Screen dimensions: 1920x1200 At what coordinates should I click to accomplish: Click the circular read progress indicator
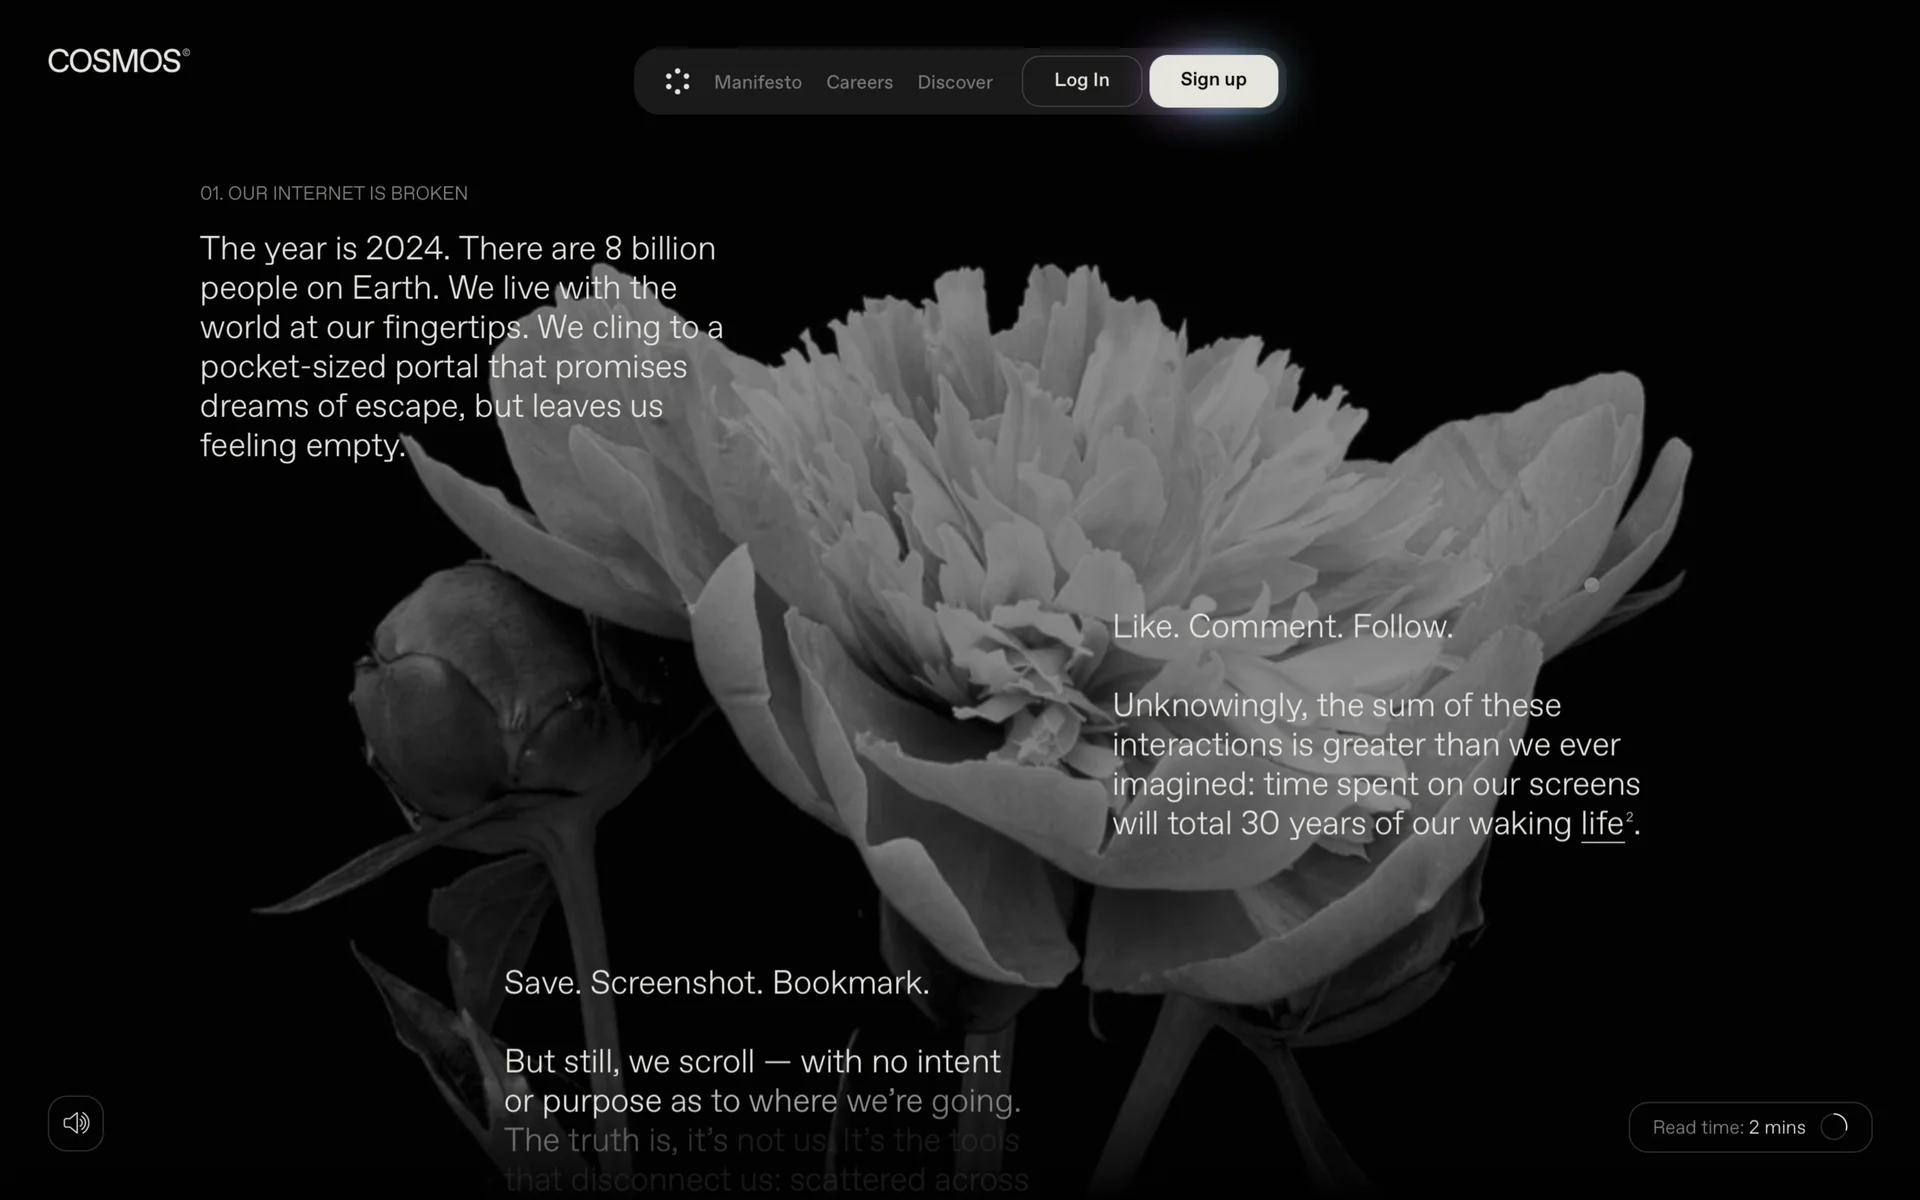pyautogui.click(x=1834, y=1127)
